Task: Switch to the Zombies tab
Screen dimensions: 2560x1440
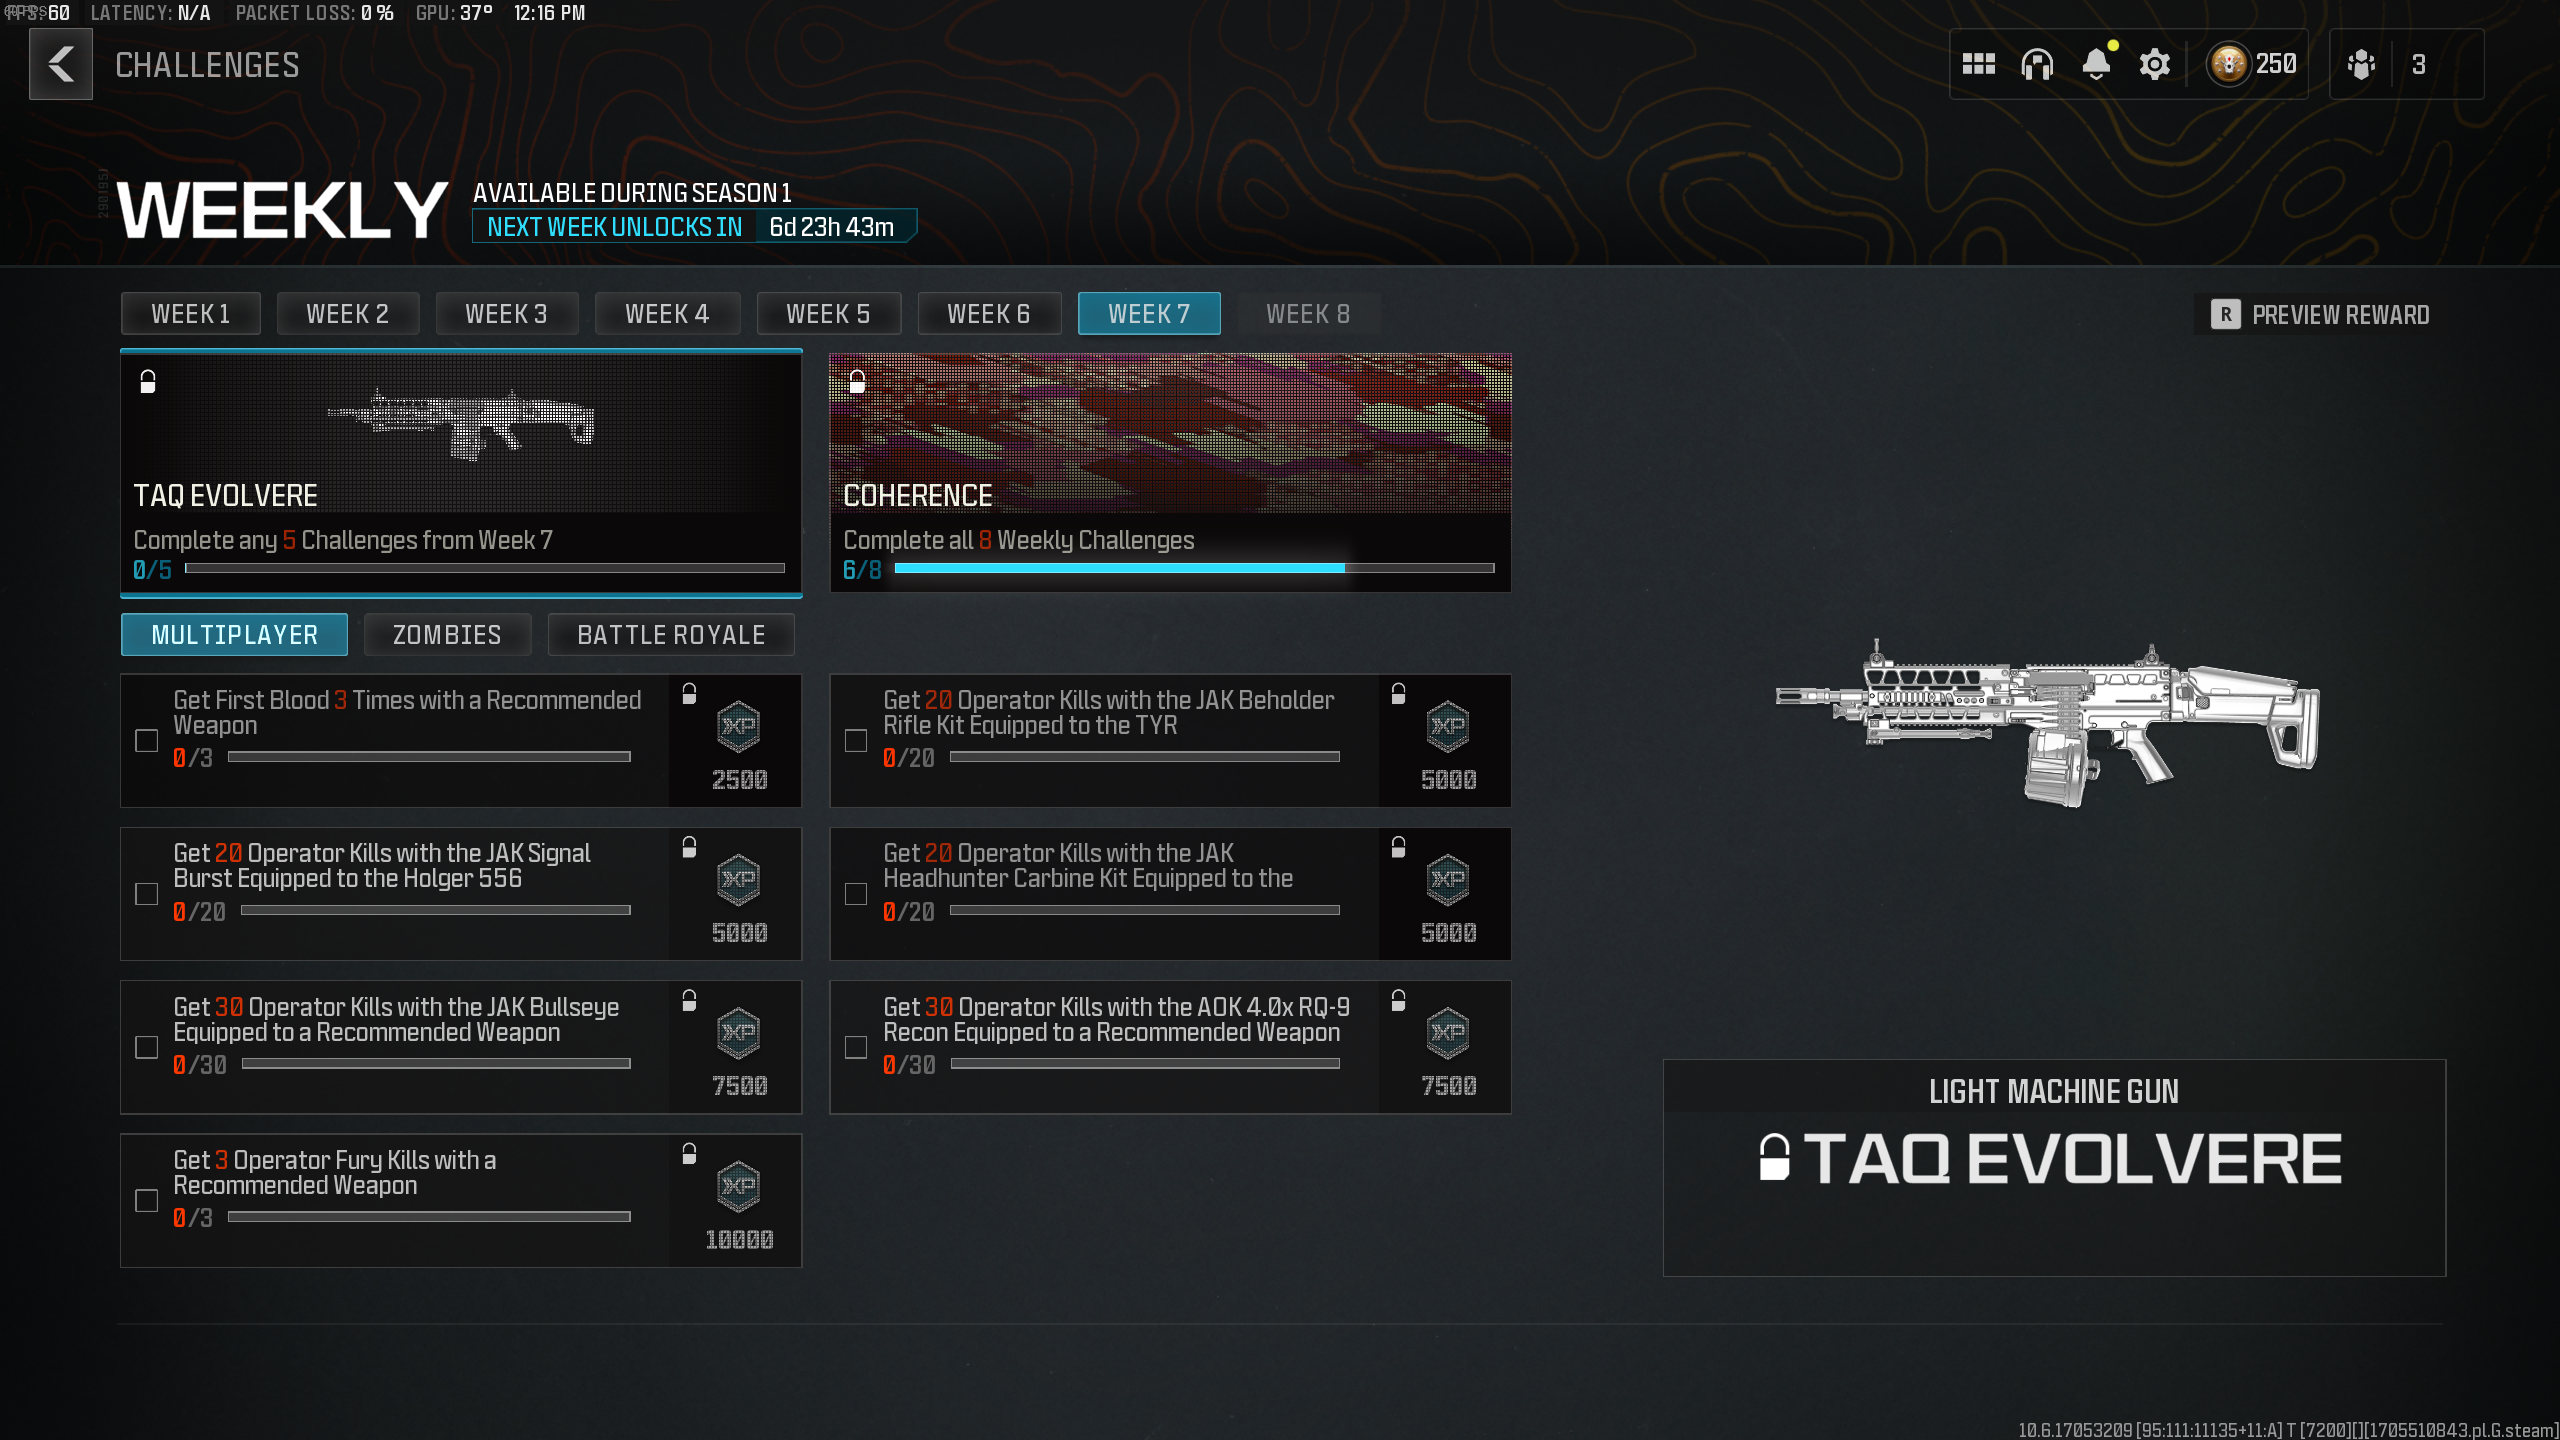Action: (447, 635)
